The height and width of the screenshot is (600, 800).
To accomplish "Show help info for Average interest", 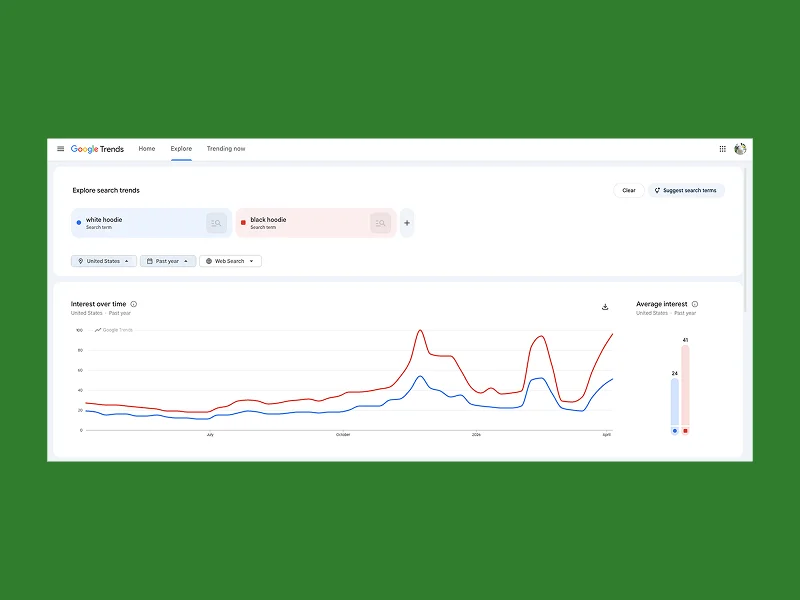I will coord(695,304).
